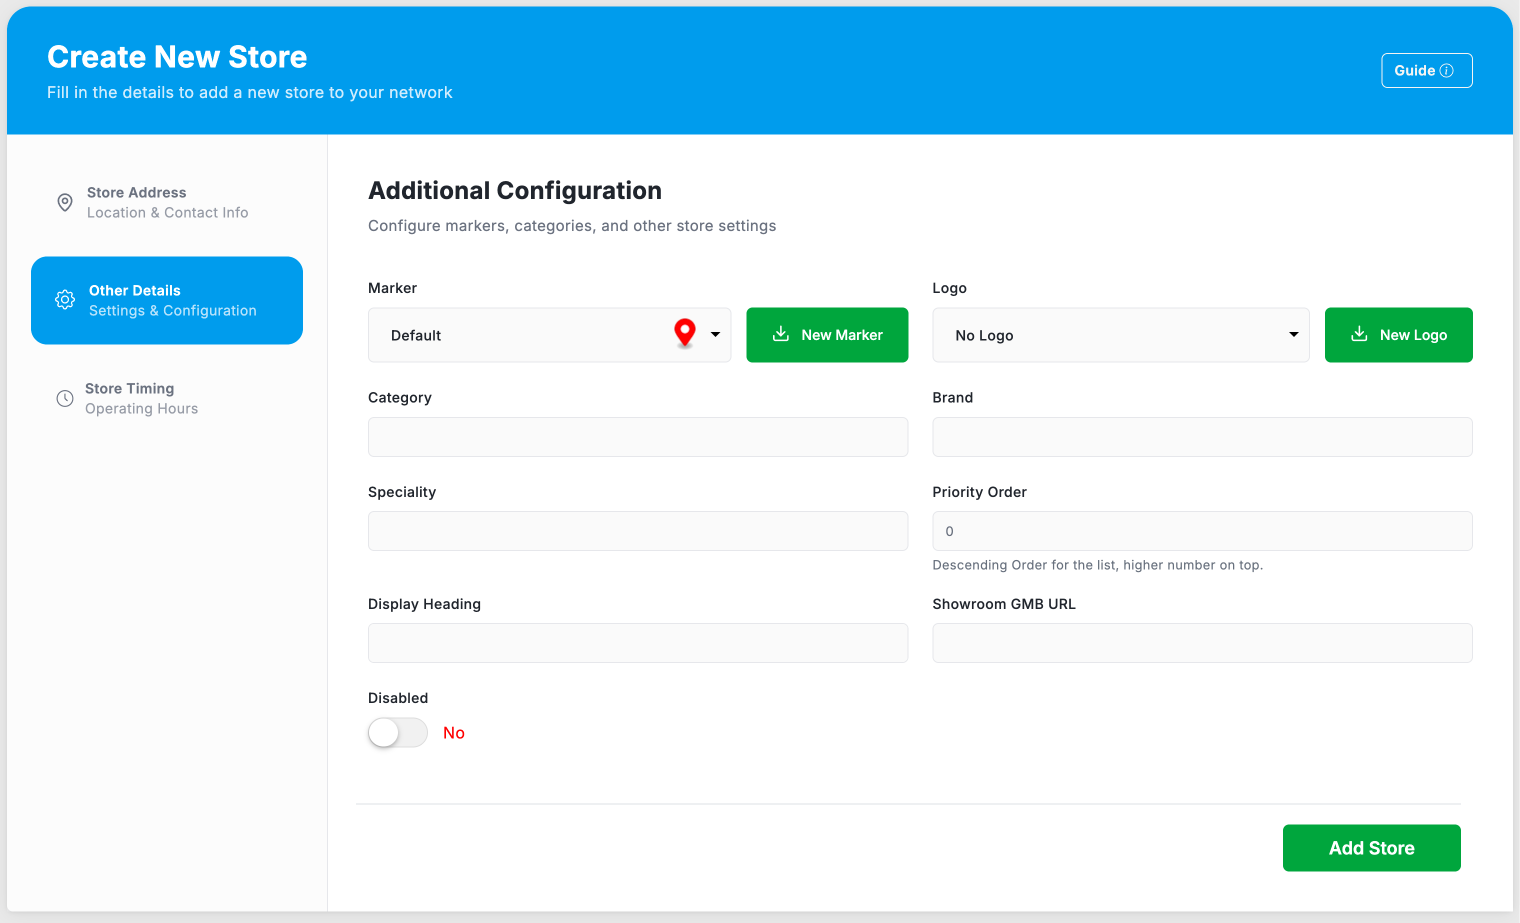Open the Marker dropdown arrow
This screenshot has width=1520, height=923.
click(716, 335)
